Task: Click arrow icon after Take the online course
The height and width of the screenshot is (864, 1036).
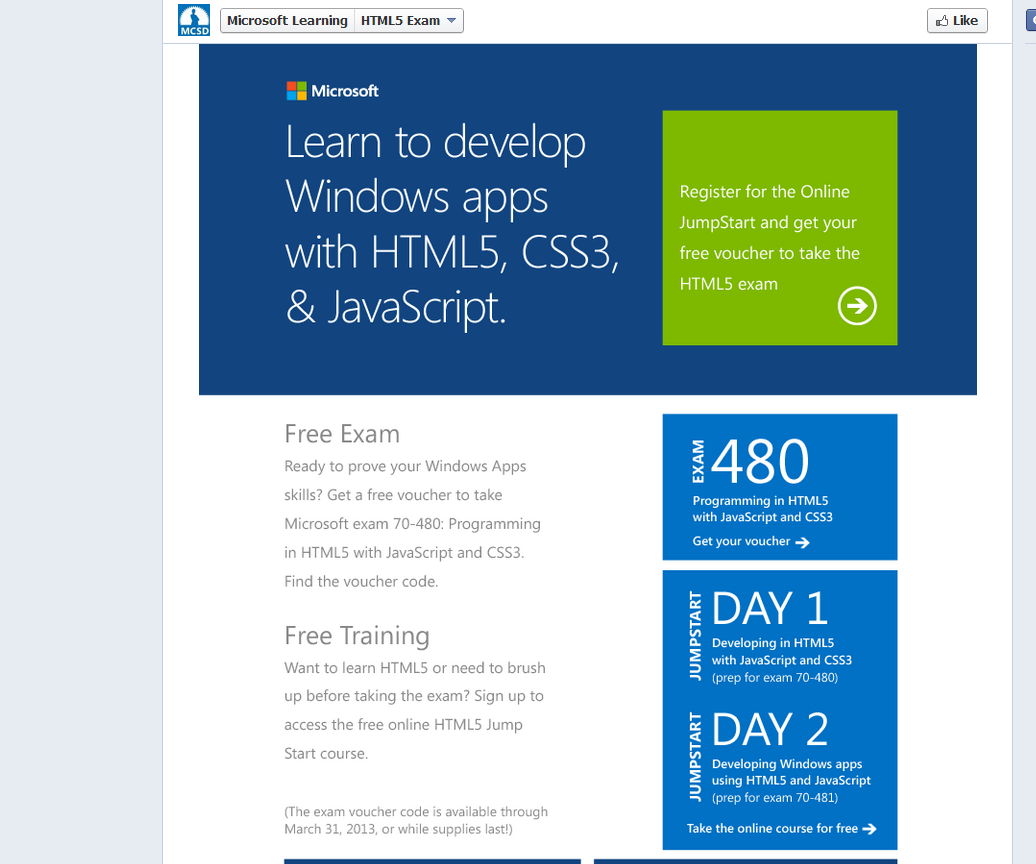Action: 870,828
